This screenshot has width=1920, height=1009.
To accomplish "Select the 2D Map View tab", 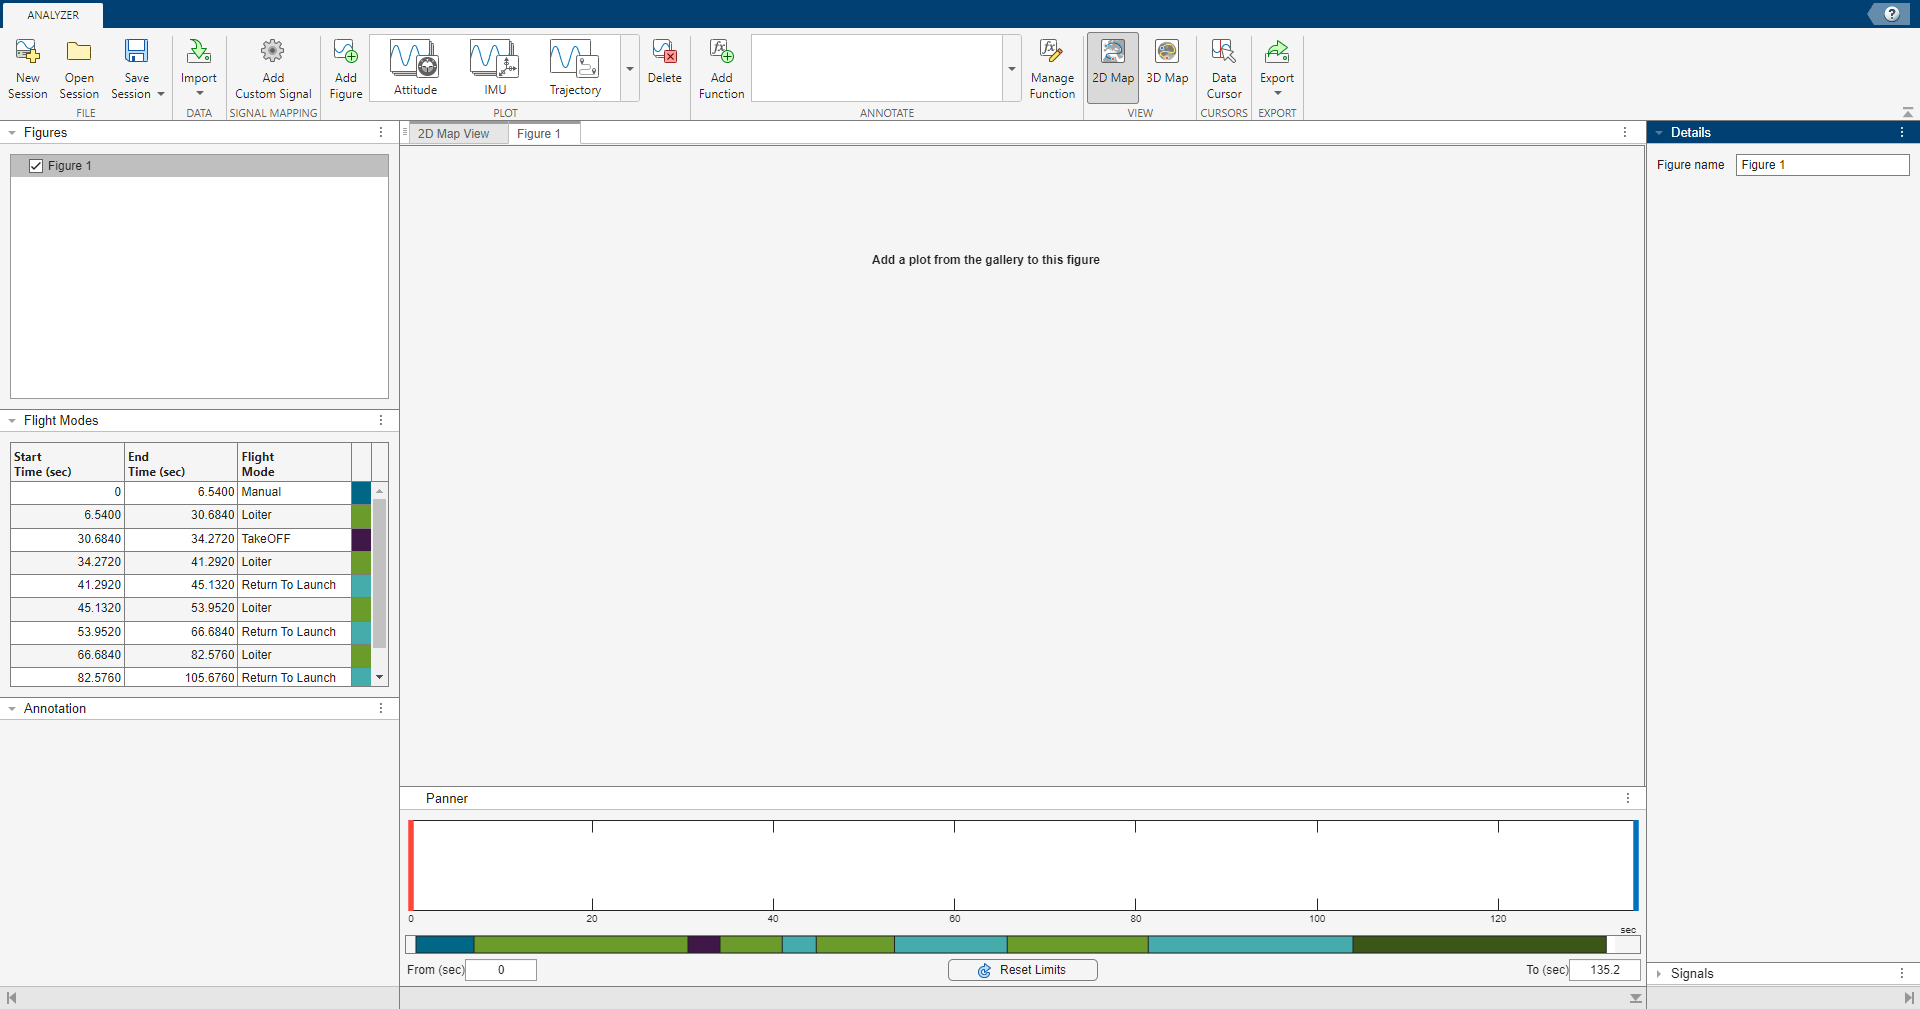I will (x=455, y=133).
